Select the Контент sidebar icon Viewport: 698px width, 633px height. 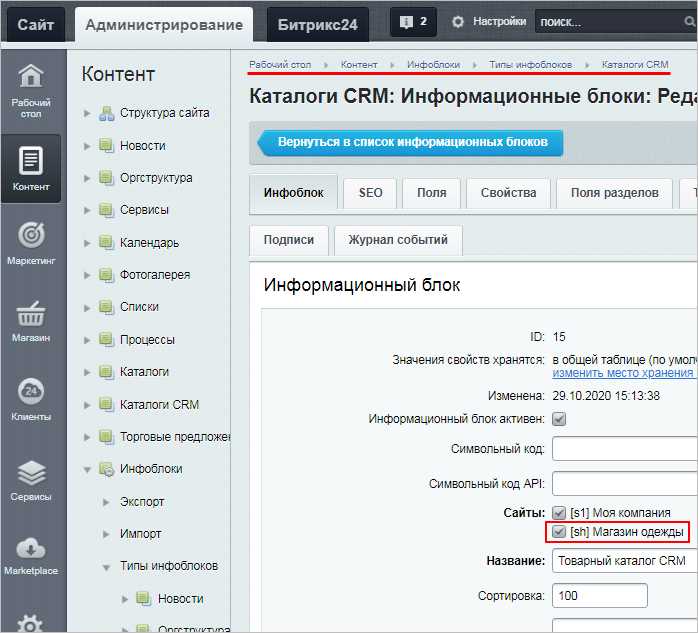[31, 161]
